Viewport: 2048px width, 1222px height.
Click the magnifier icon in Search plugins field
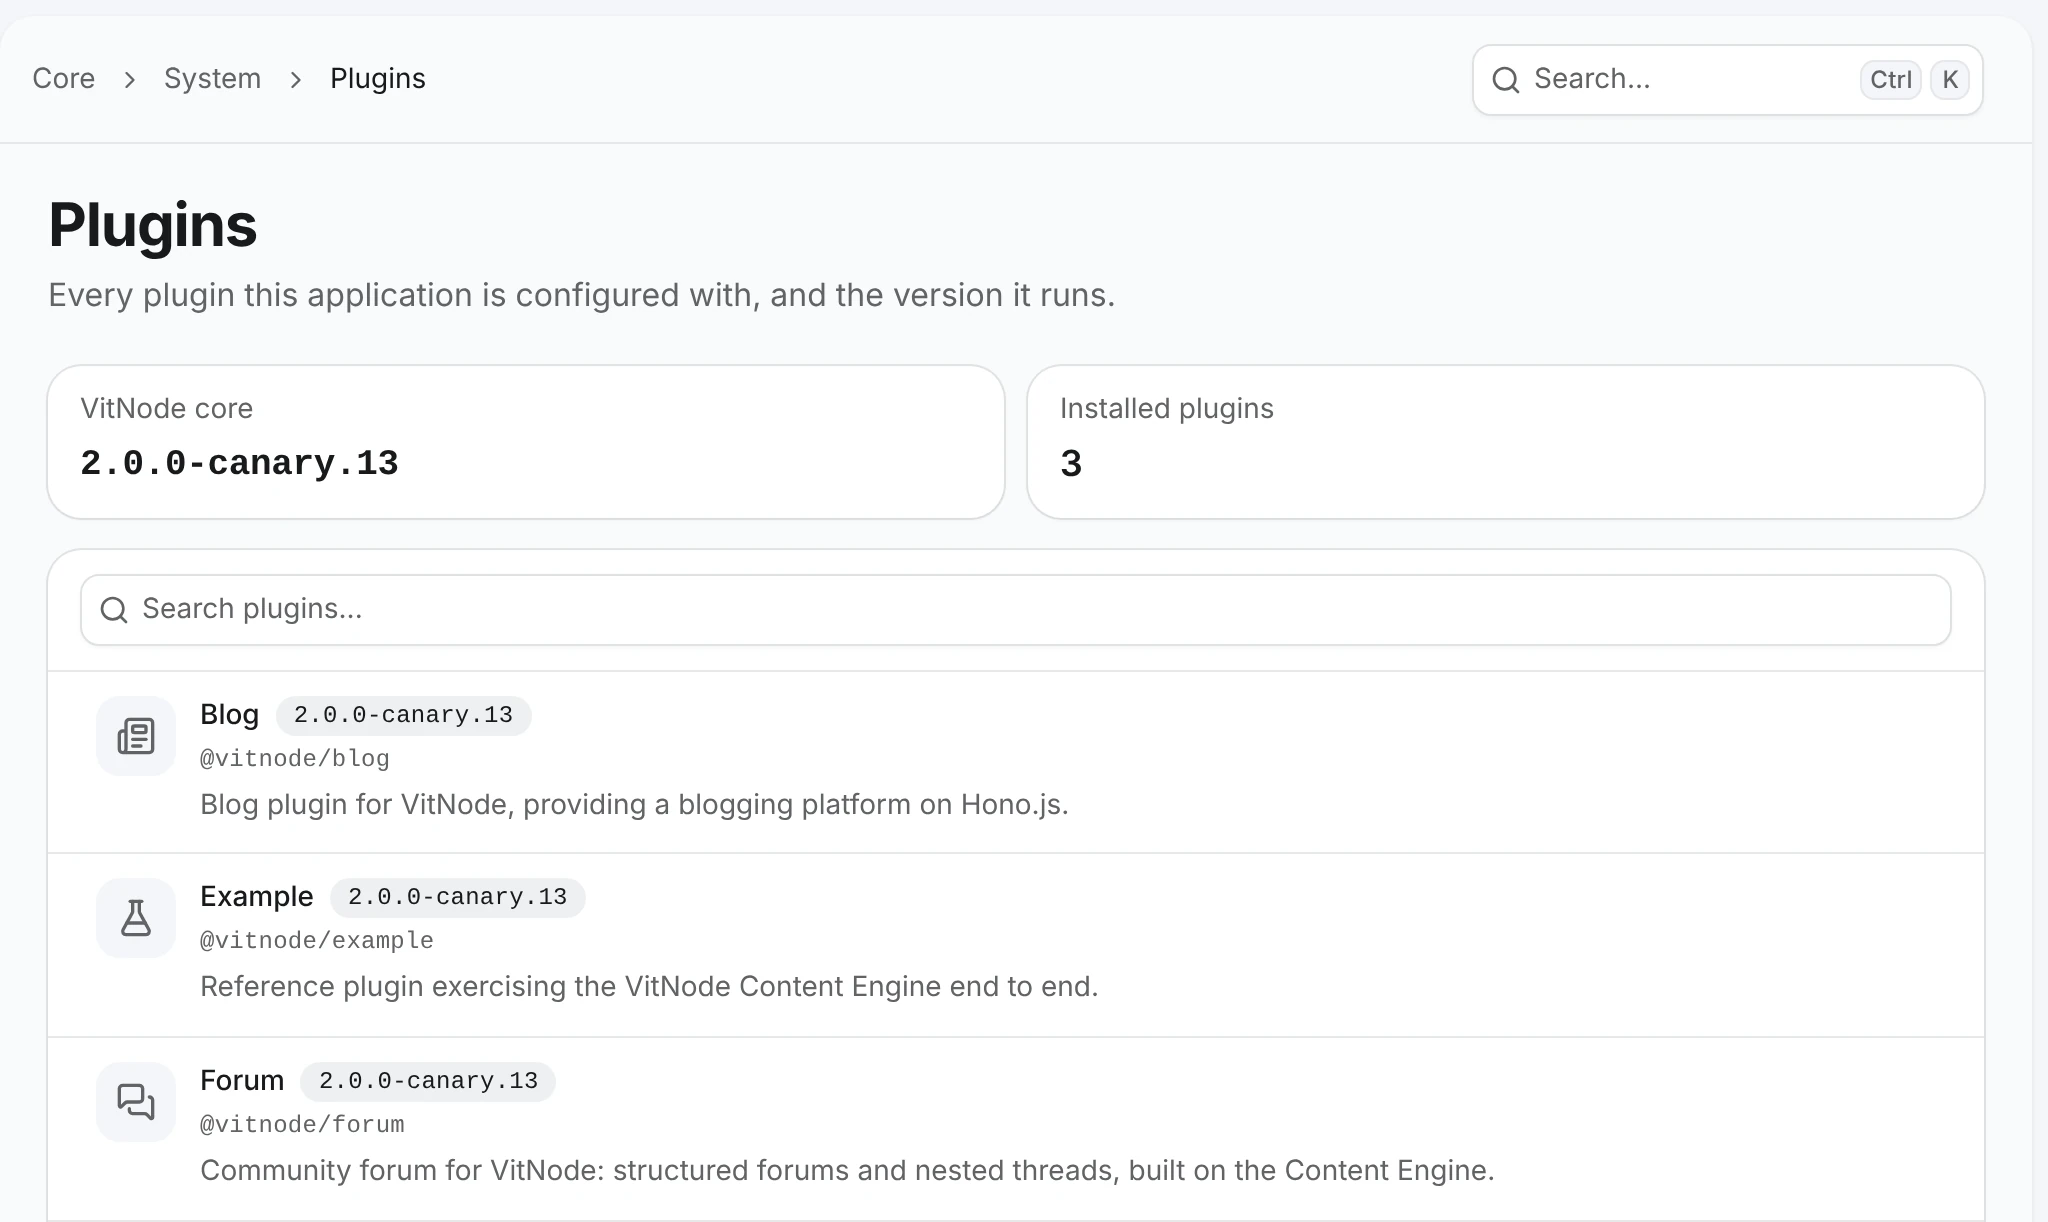click(x=115, y=610)
